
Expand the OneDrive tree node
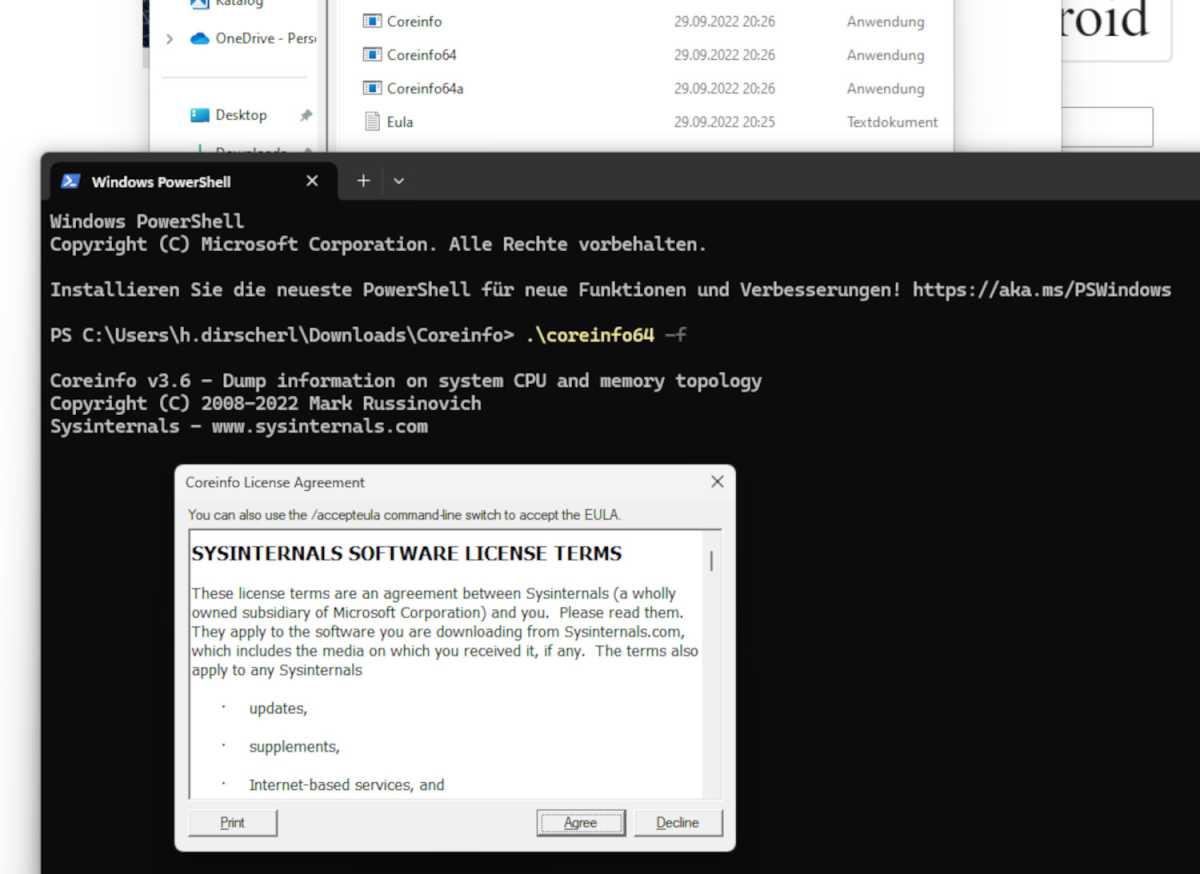tap(169, 38)
